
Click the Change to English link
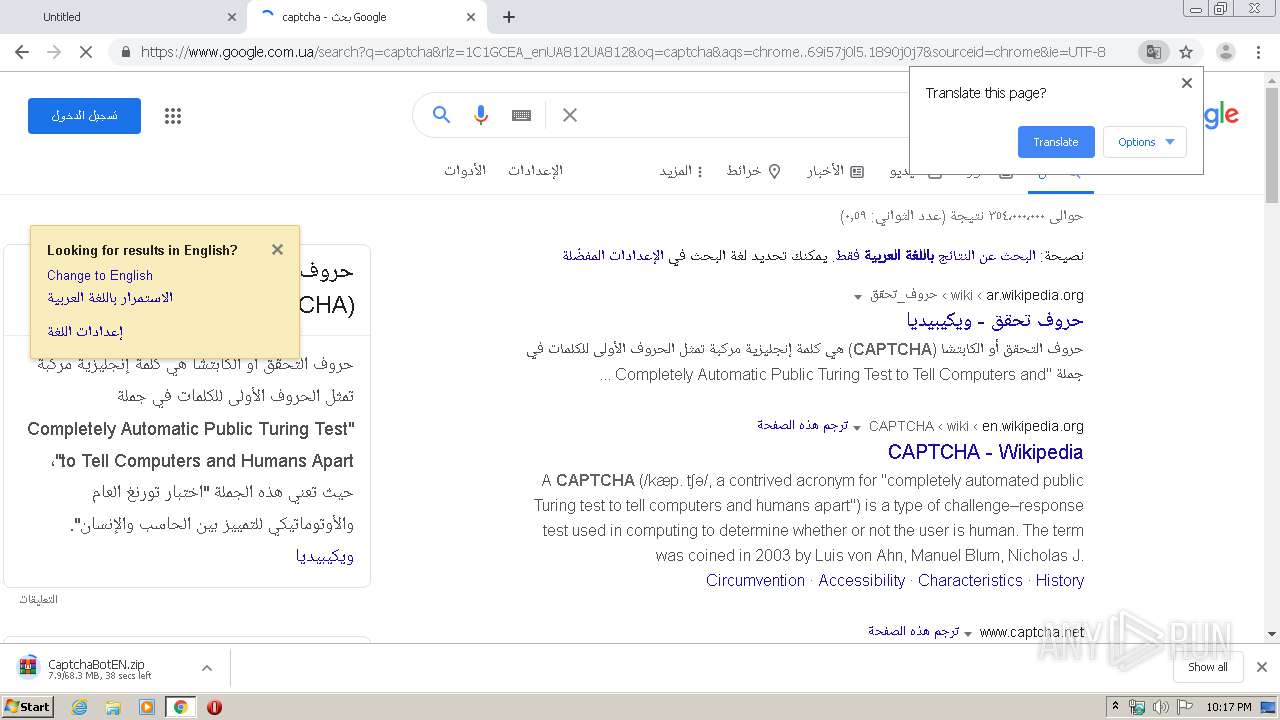tap(100, 276)
